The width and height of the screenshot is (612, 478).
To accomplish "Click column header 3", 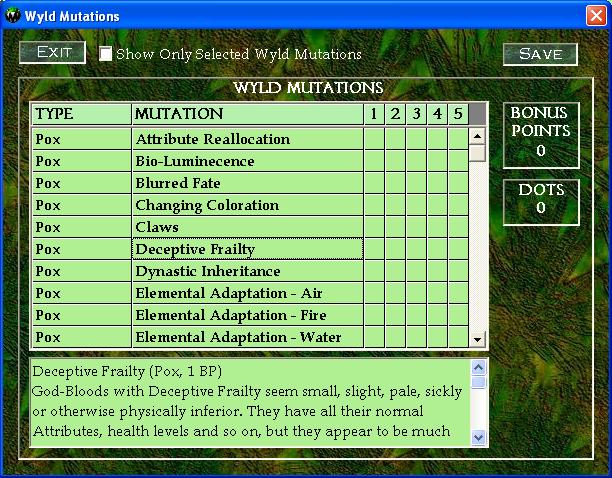I will coord(416,114).
